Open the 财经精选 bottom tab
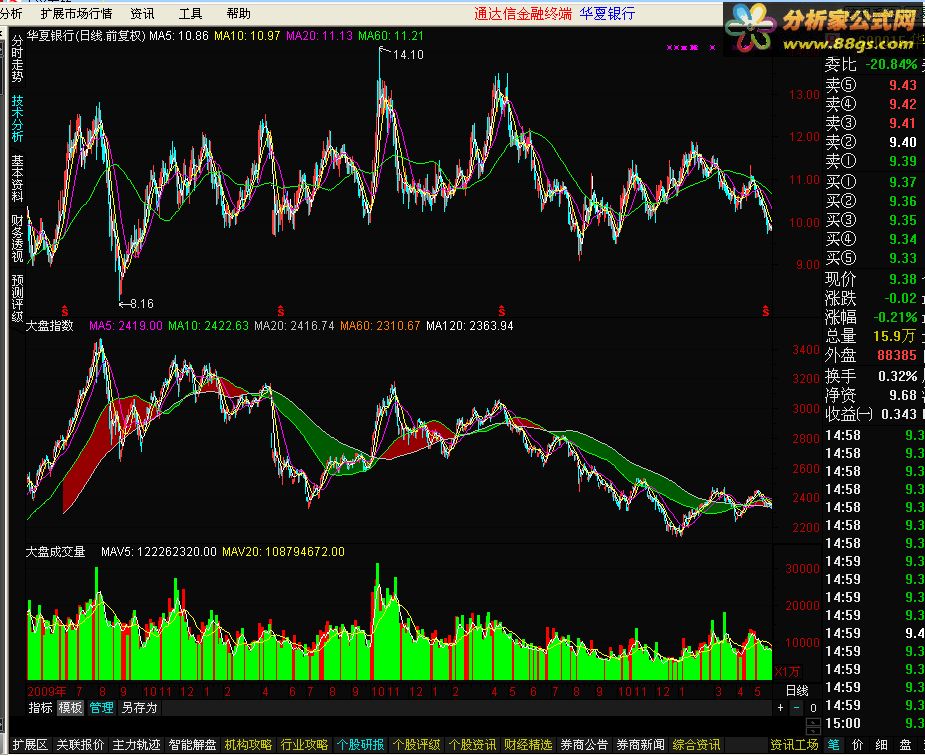The image size is (925, 756). pos(528,745)
